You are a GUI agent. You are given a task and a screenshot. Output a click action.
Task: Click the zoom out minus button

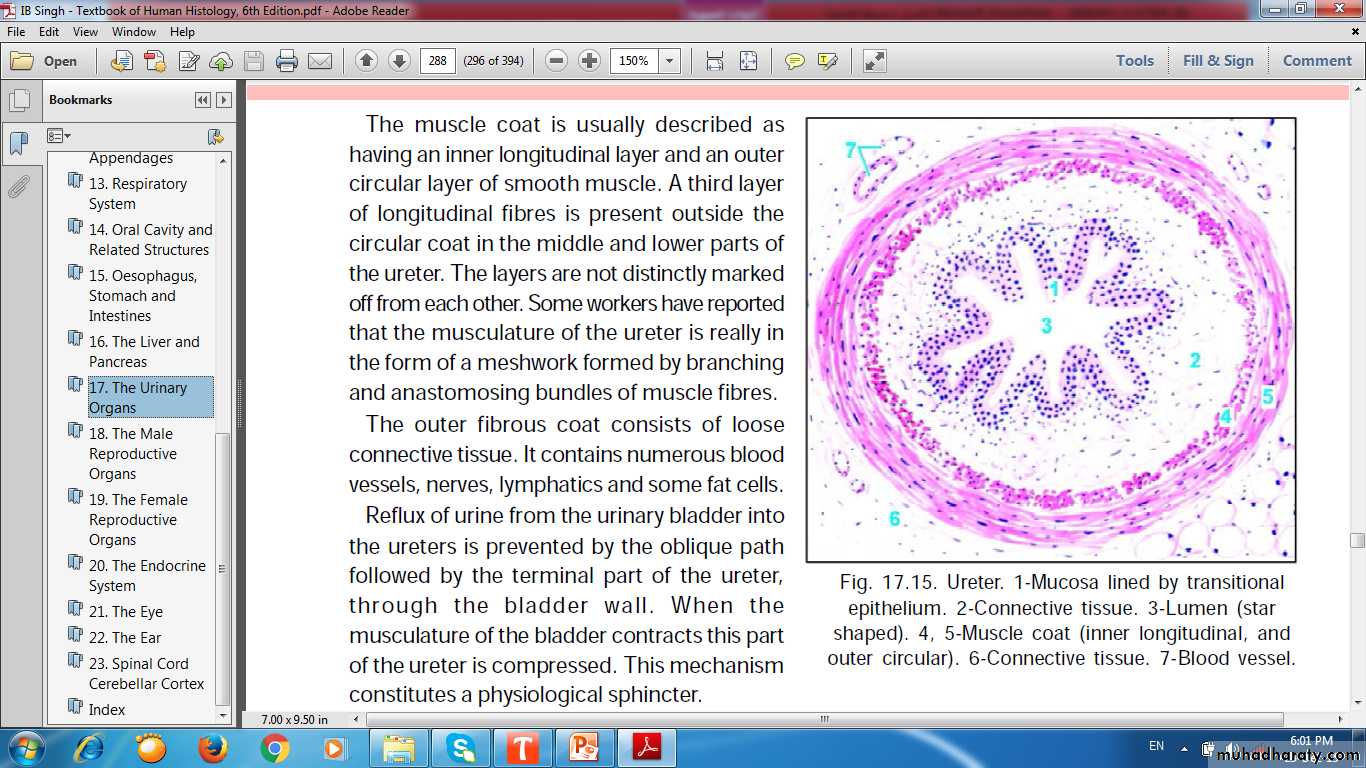[x=557, y=61]
